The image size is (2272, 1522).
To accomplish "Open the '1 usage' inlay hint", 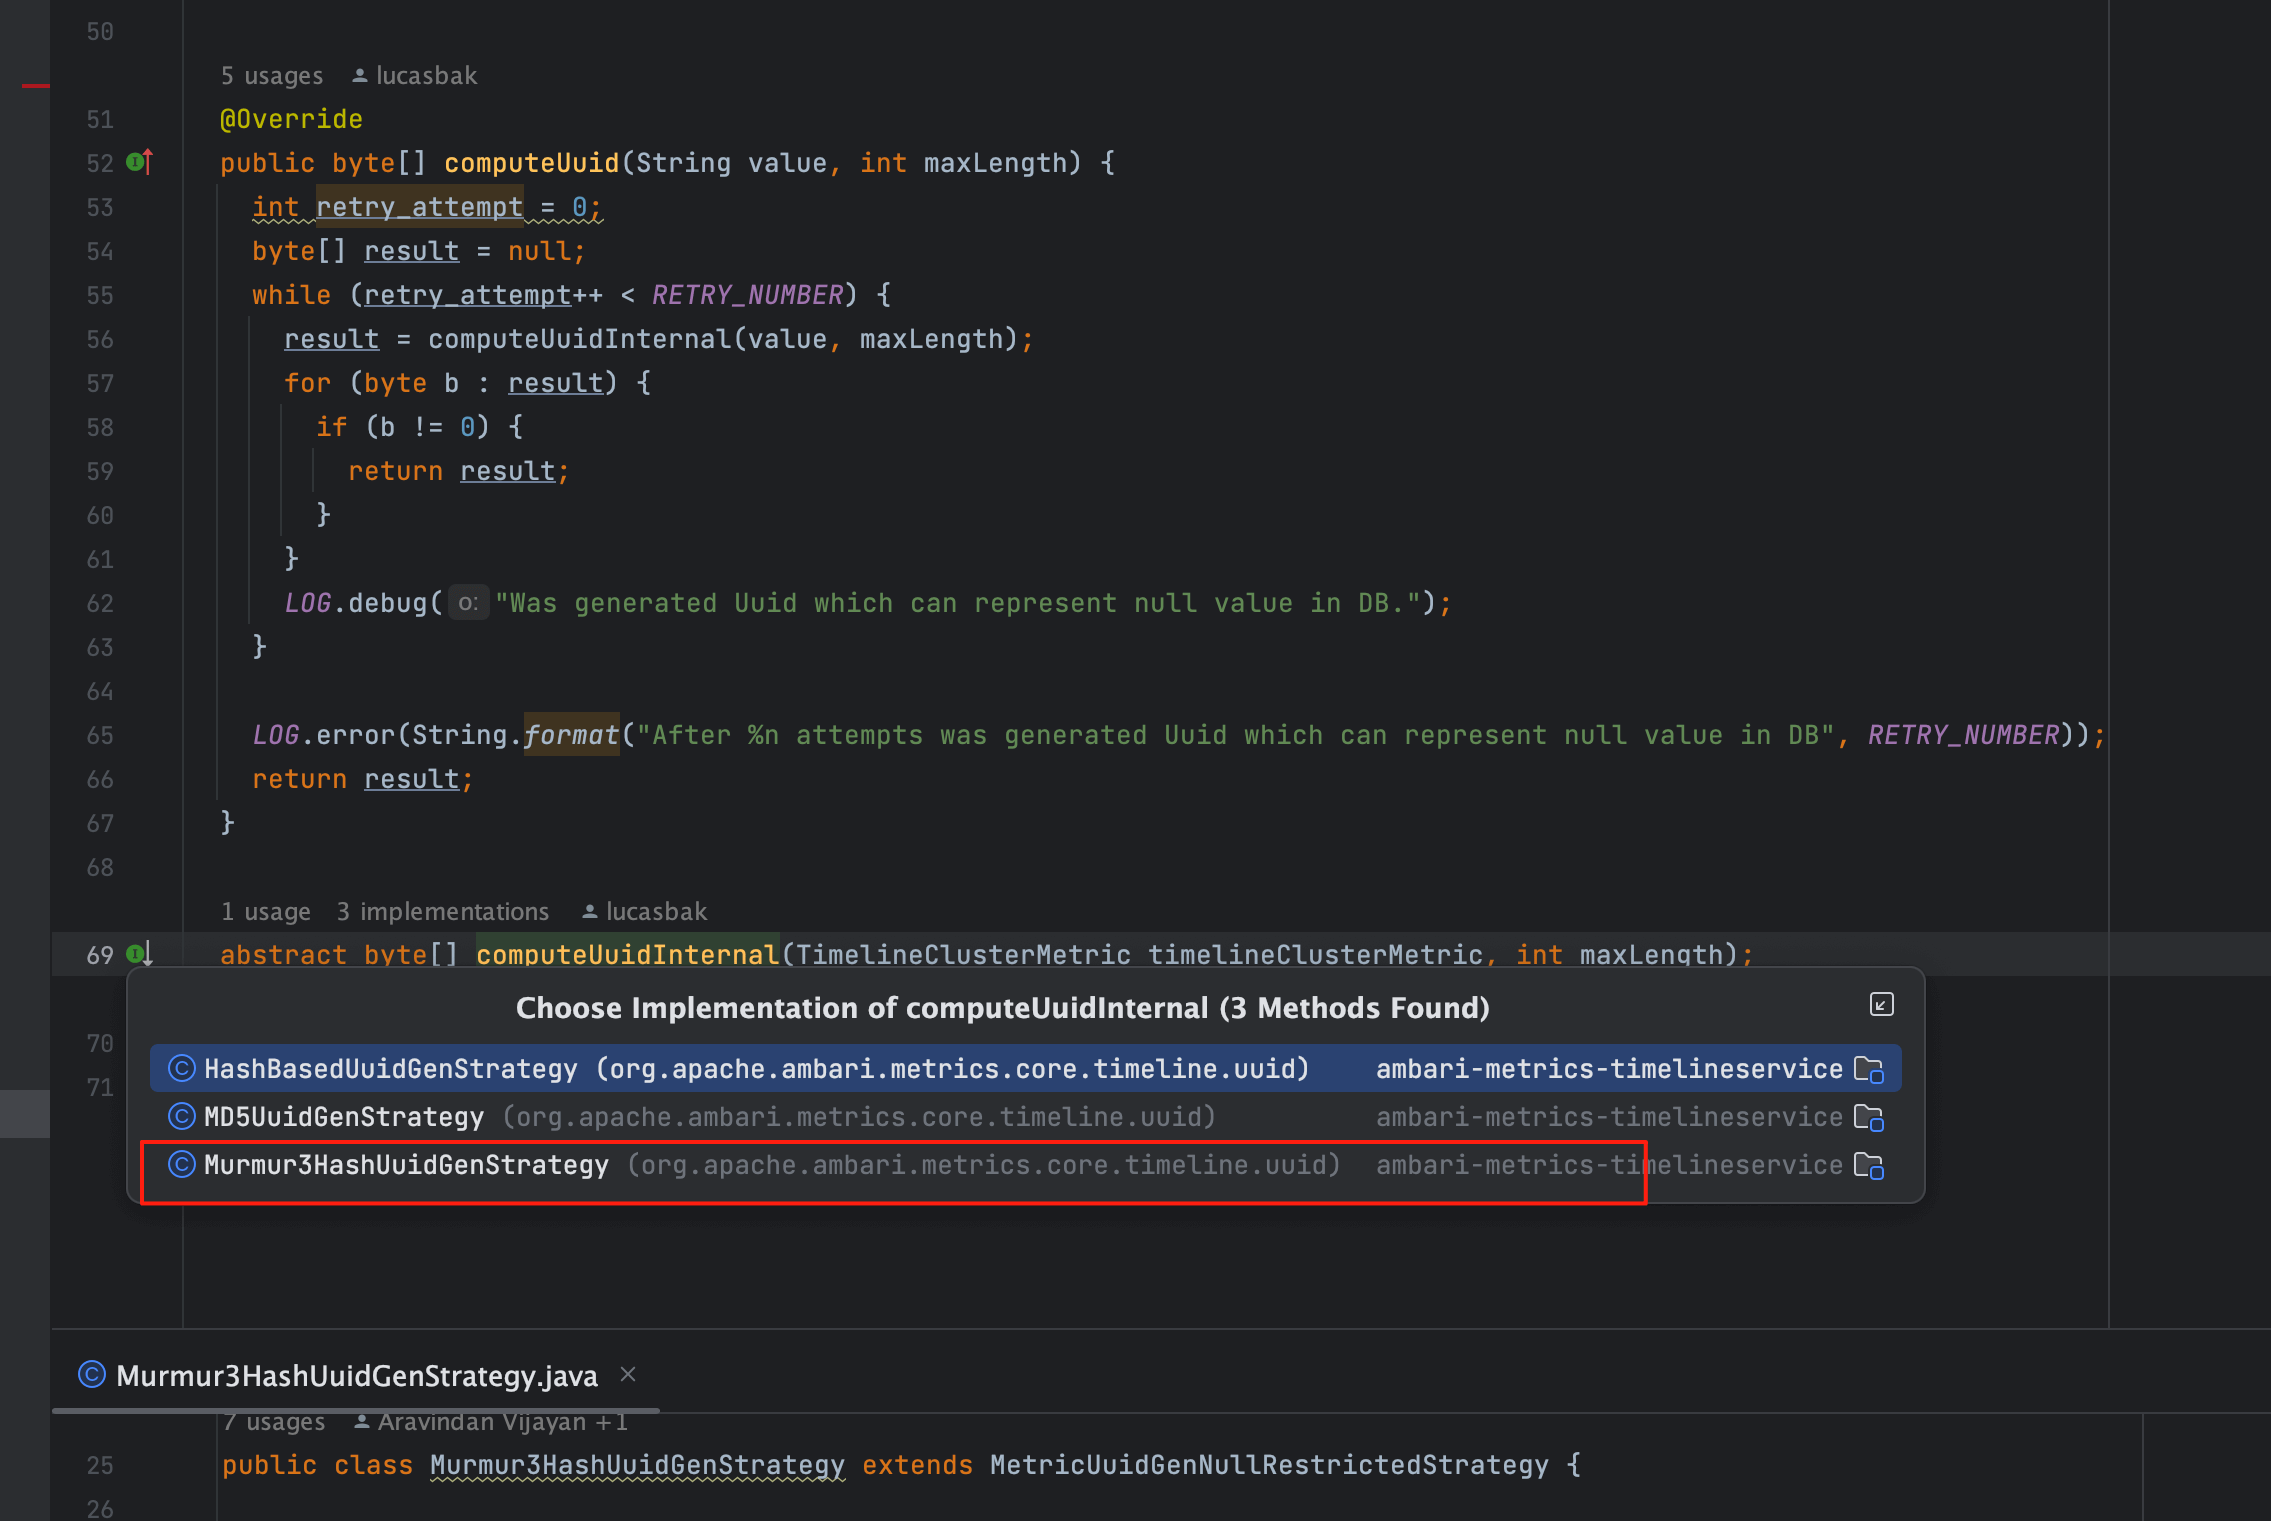I will pos(265,912).
